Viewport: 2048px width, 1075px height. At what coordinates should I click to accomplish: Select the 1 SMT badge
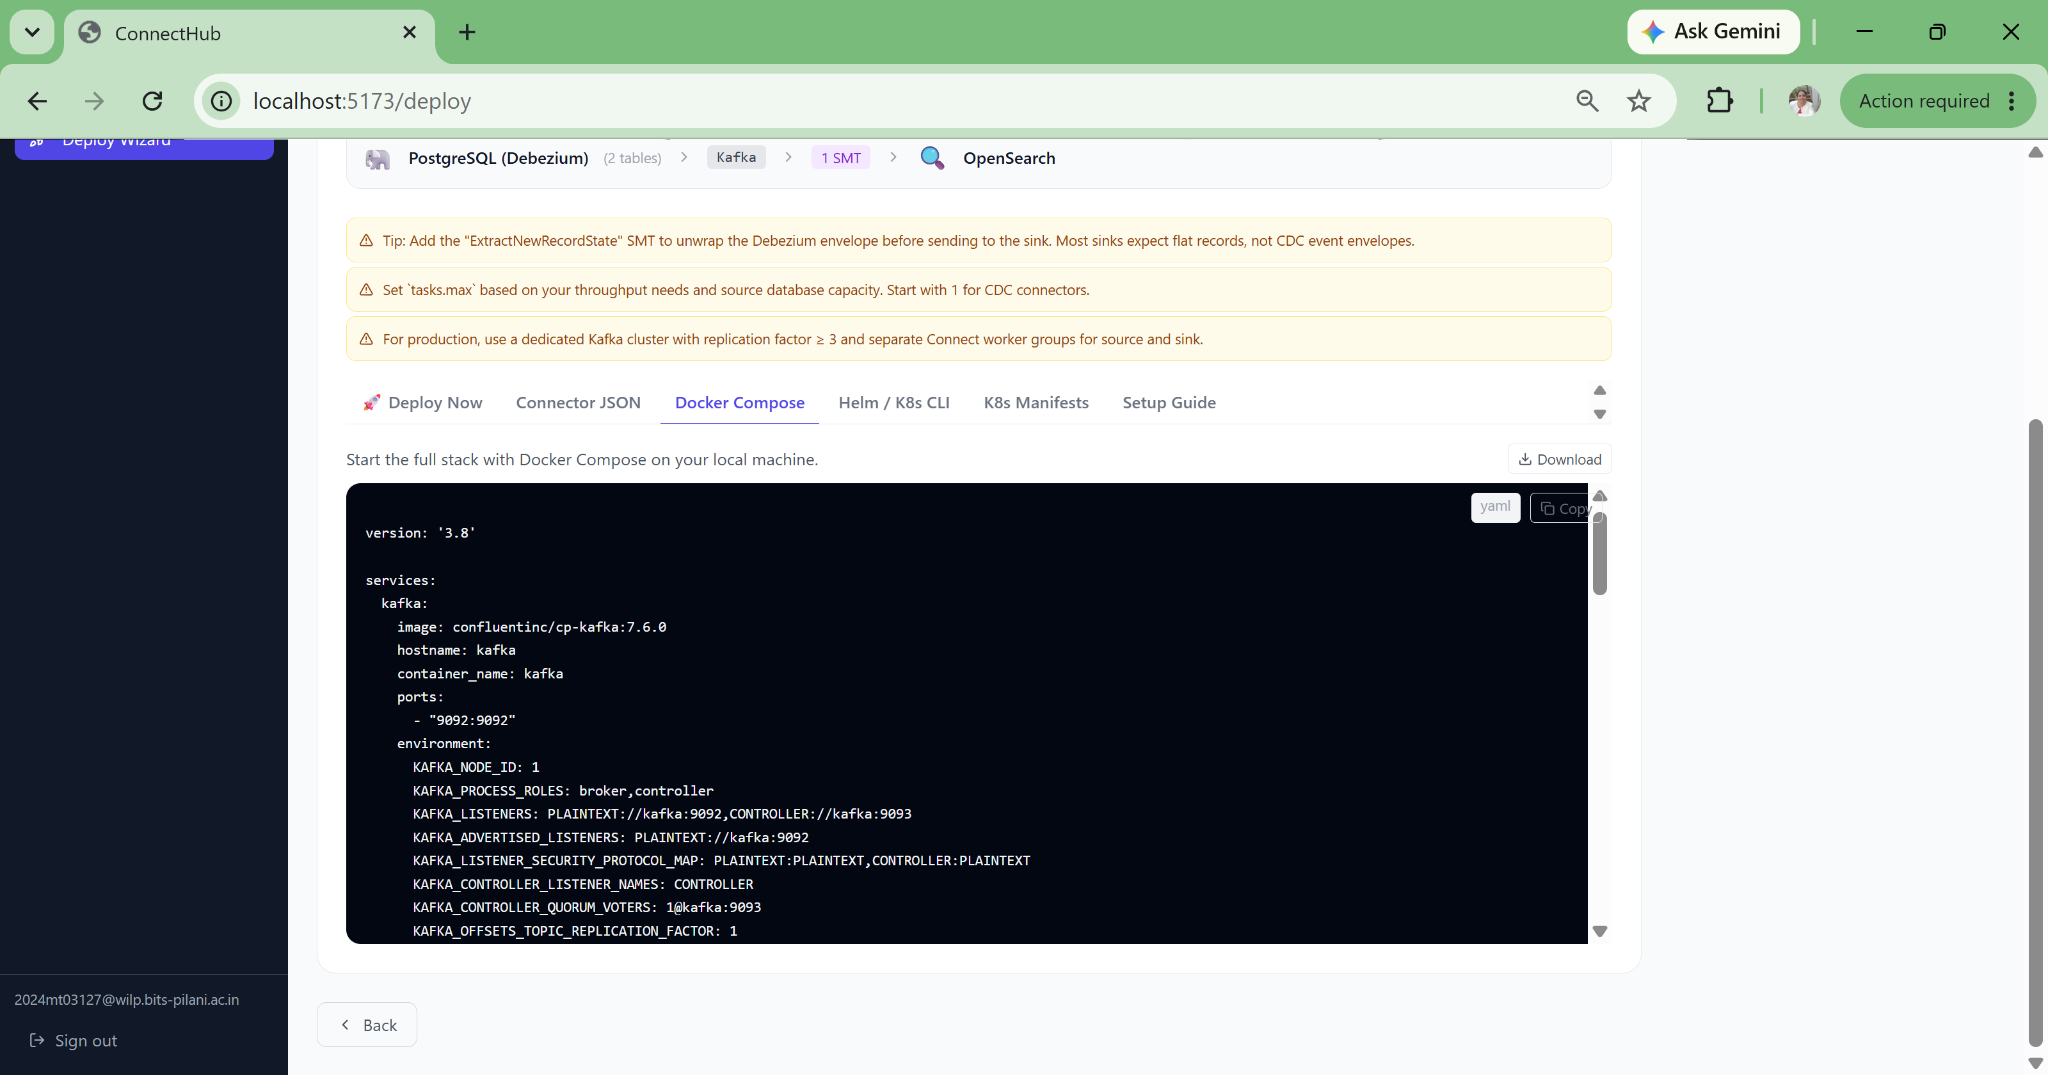click(x=840, y=158)
